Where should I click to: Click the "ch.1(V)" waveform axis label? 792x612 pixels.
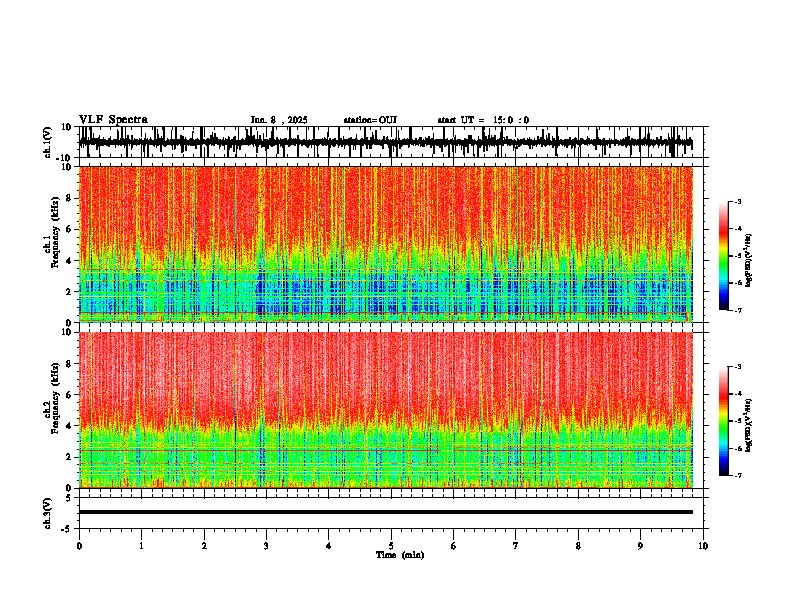click(x=48, y=142)
